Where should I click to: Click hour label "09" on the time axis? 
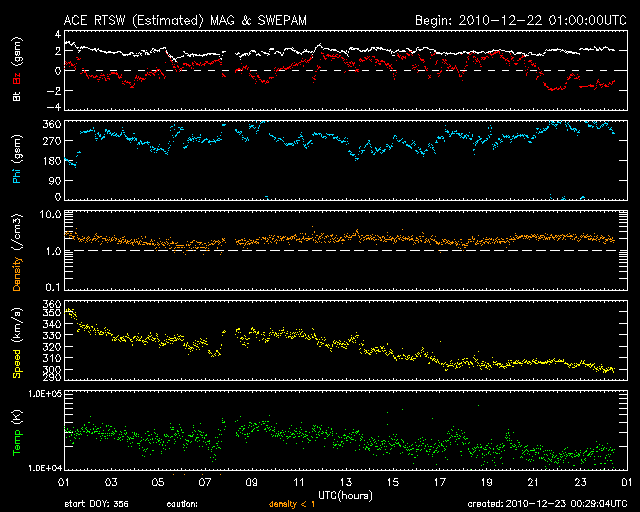[252, 483]
